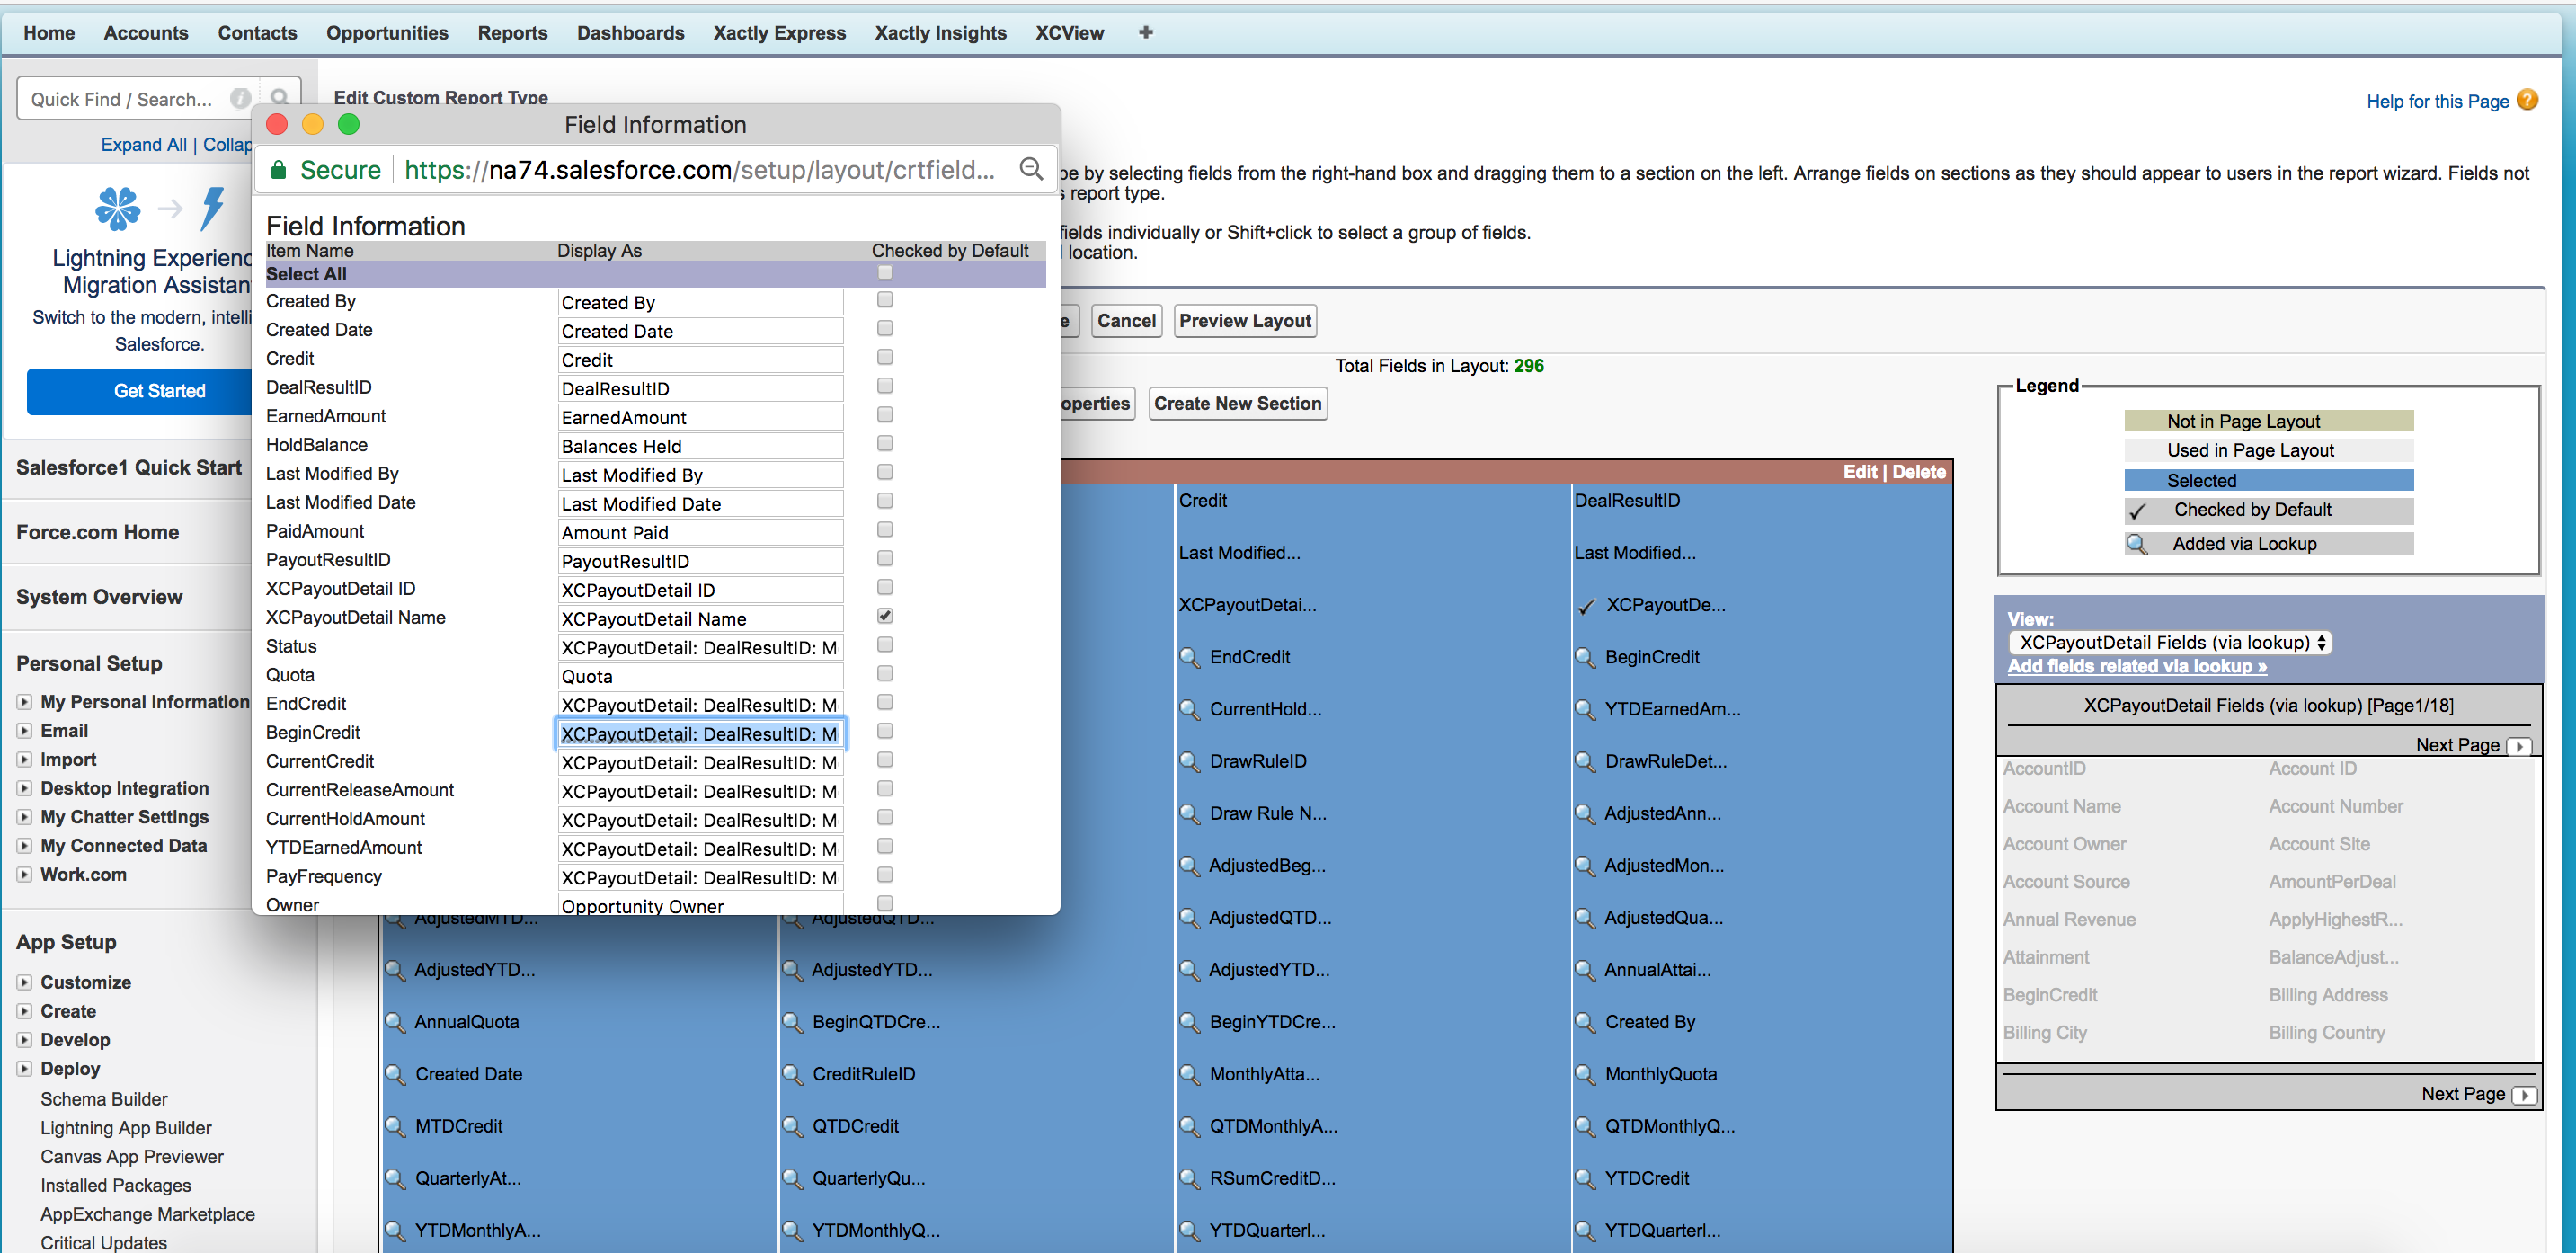Click the lookup icon beside MonthlyQuota field

point(1586,1075)
